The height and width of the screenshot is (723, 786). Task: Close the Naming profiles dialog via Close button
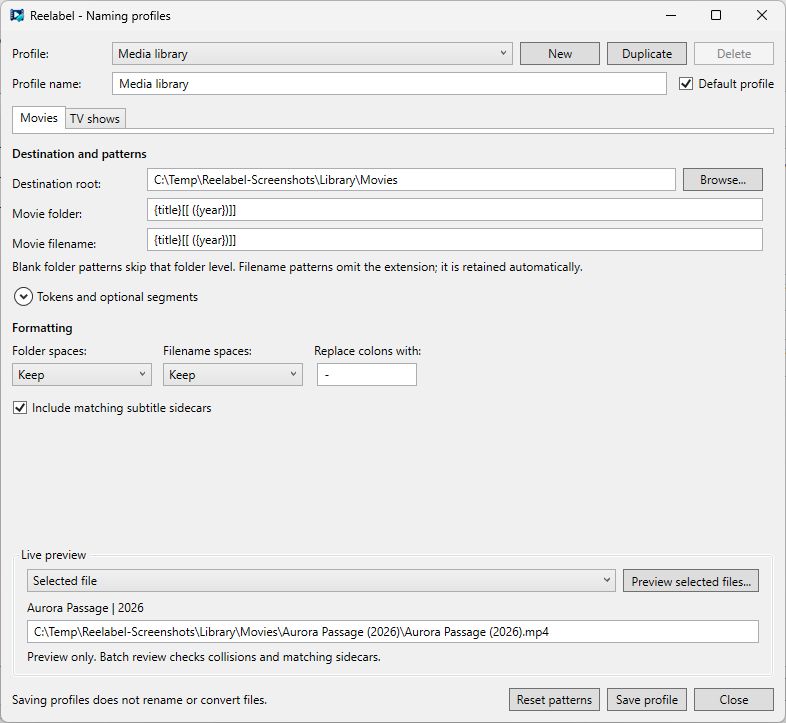733,699
